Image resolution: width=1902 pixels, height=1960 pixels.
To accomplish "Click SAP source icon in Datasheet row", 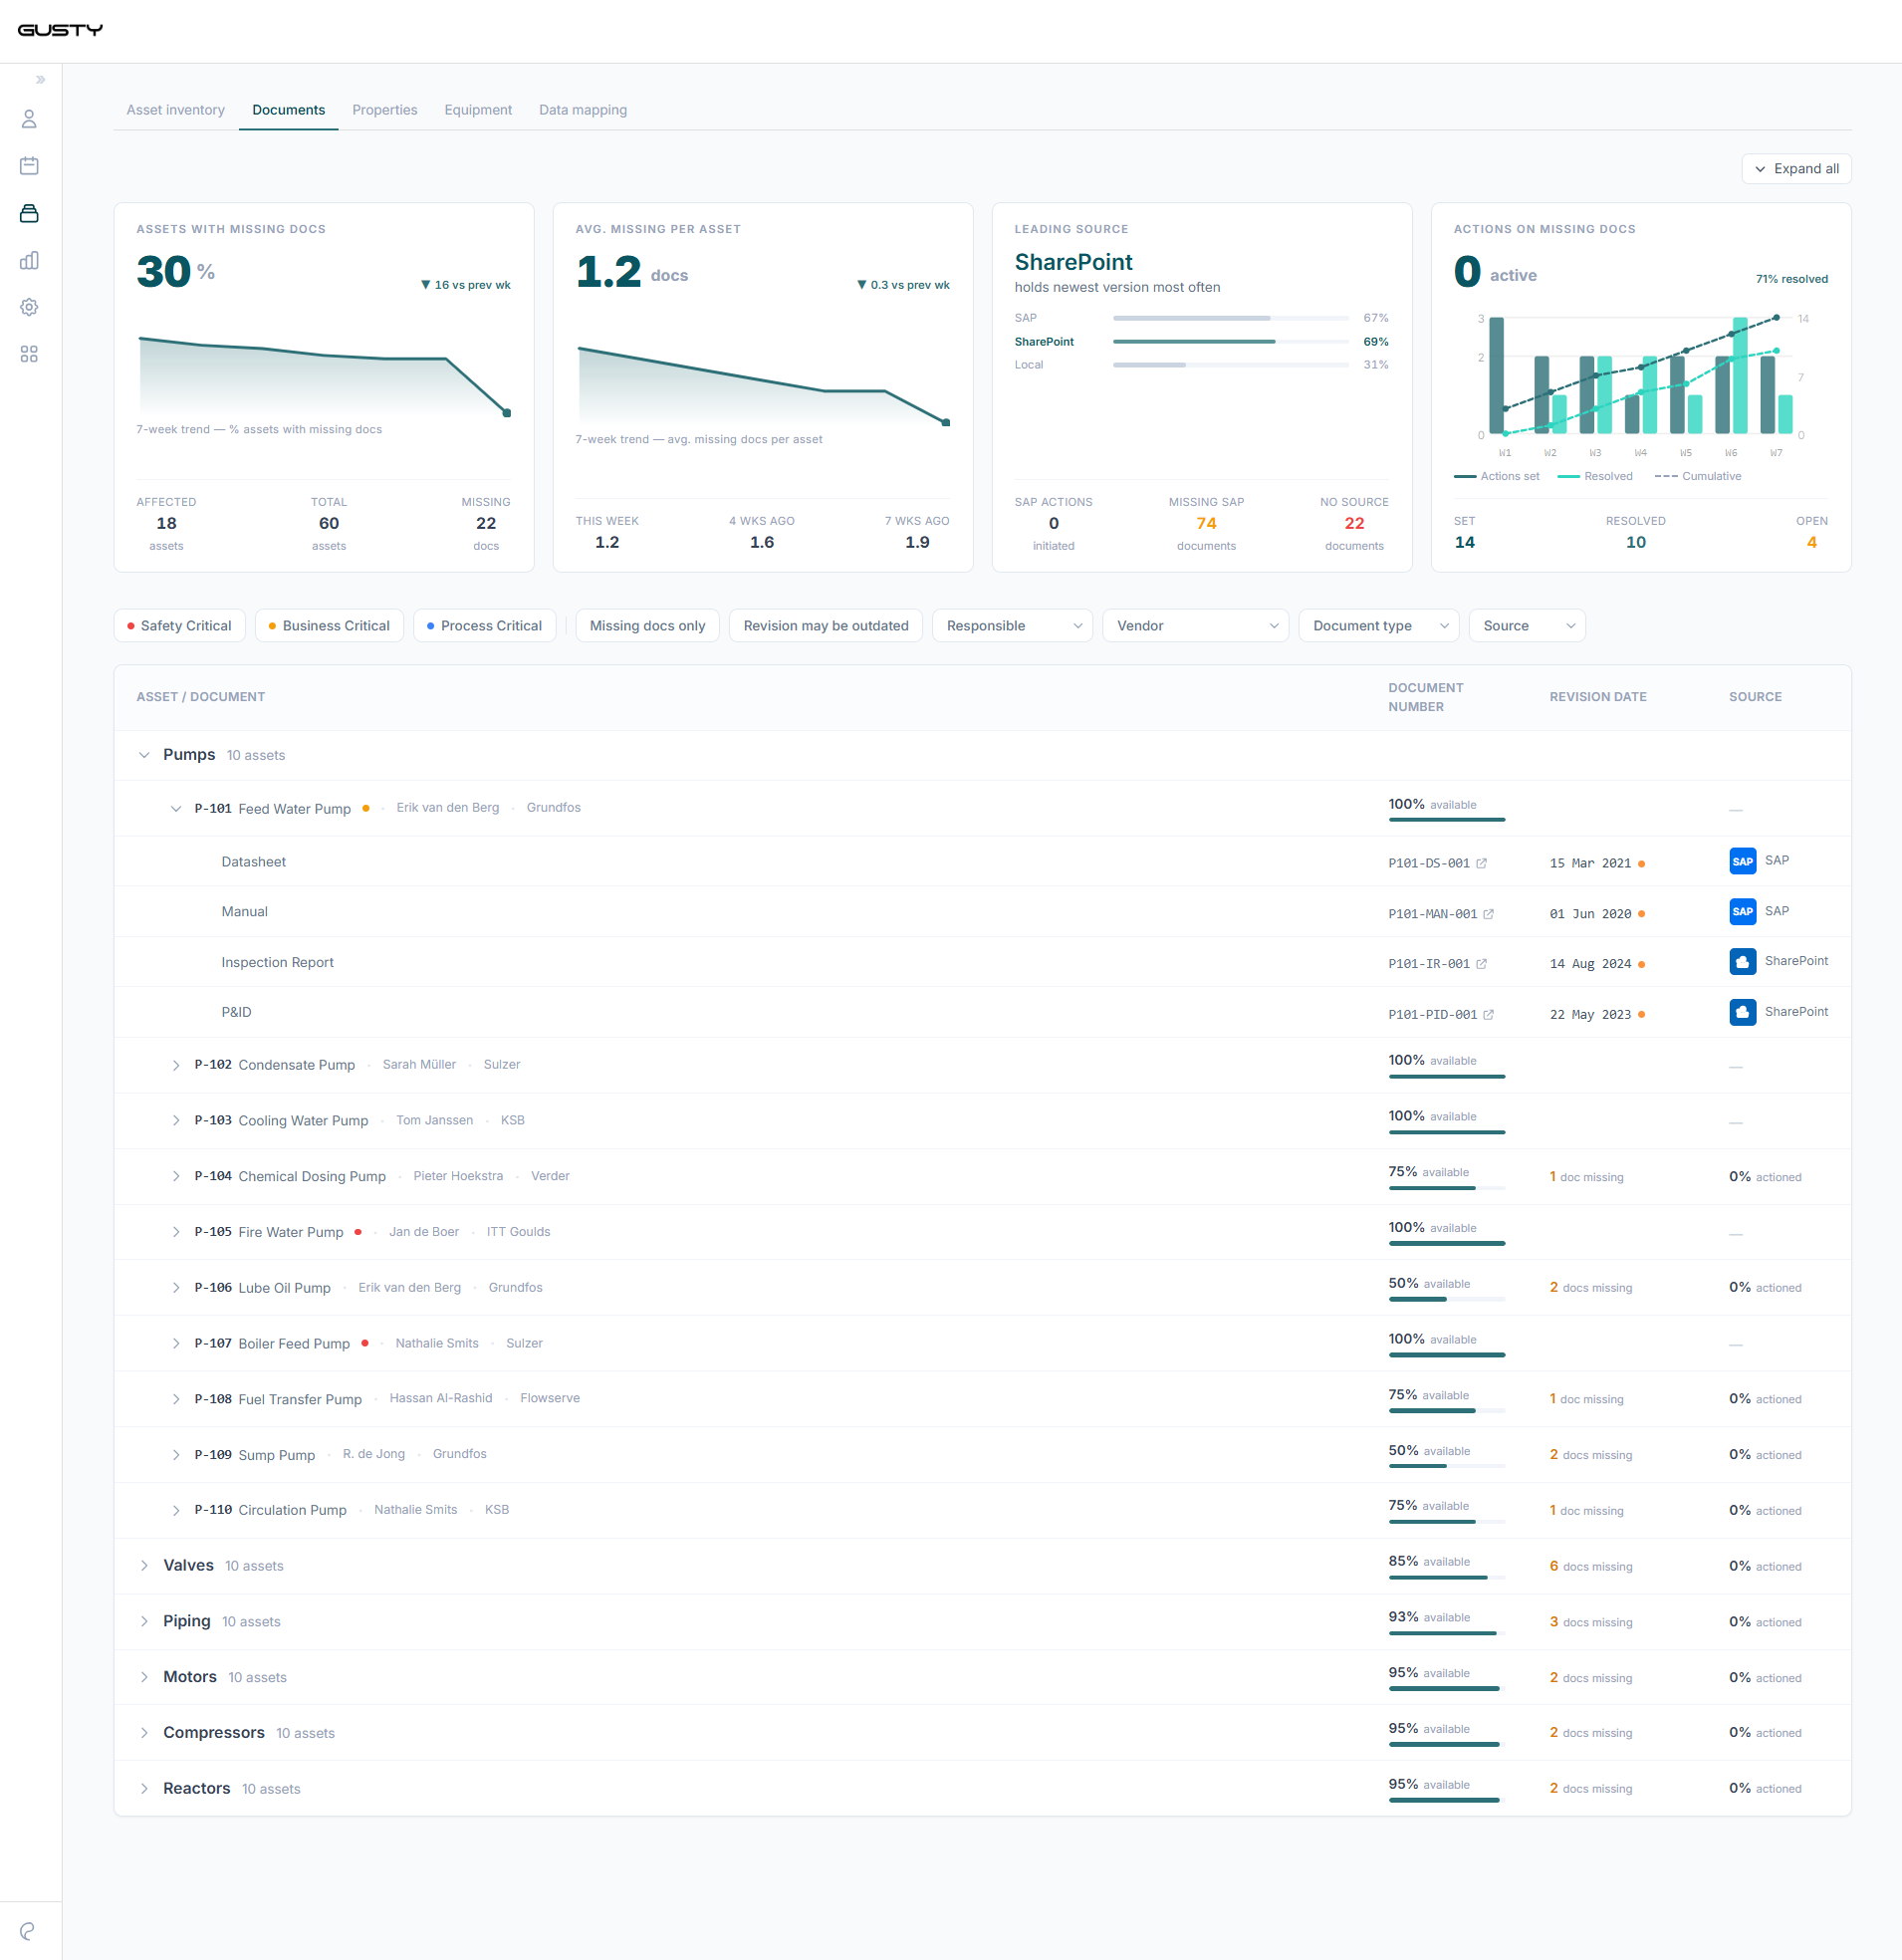I will pos(1743,861).
